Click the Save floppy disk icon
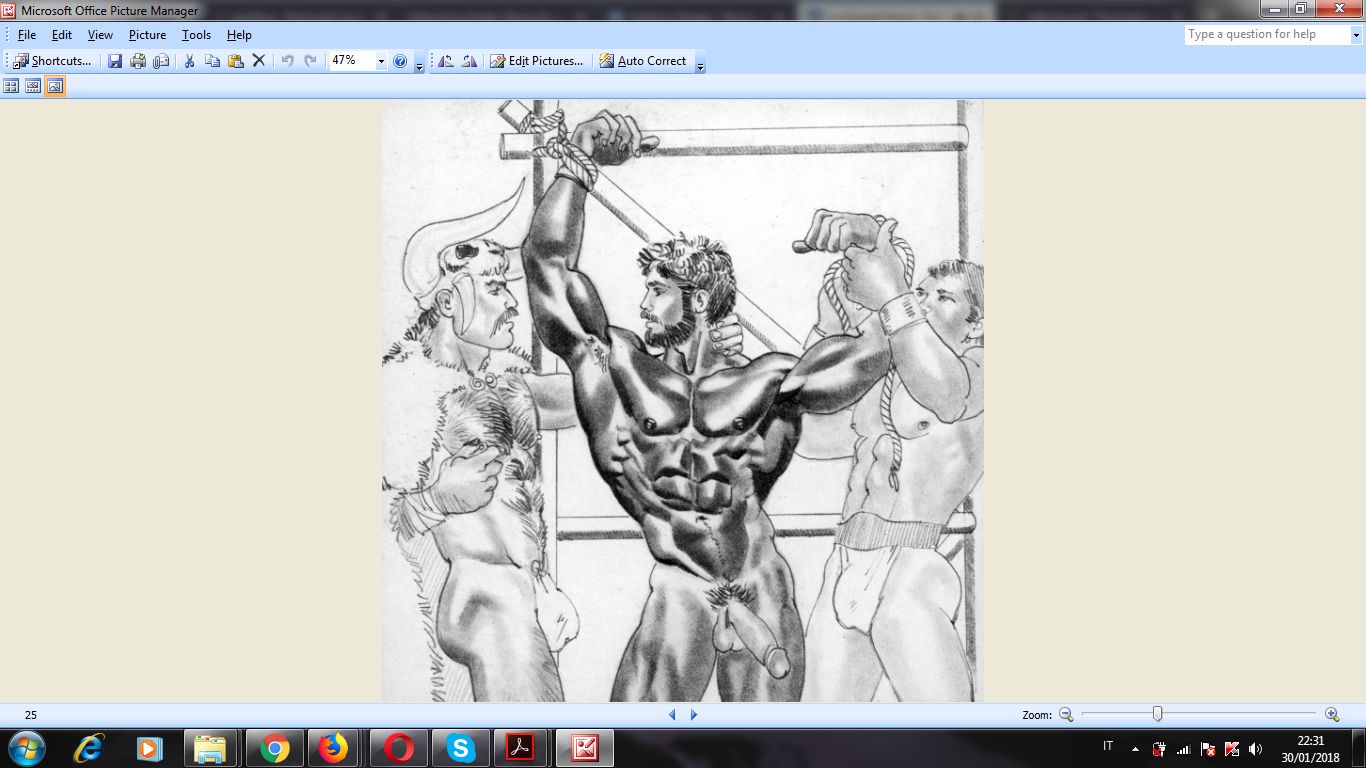The image size is (1366, 768). click(x=115, y=61)
